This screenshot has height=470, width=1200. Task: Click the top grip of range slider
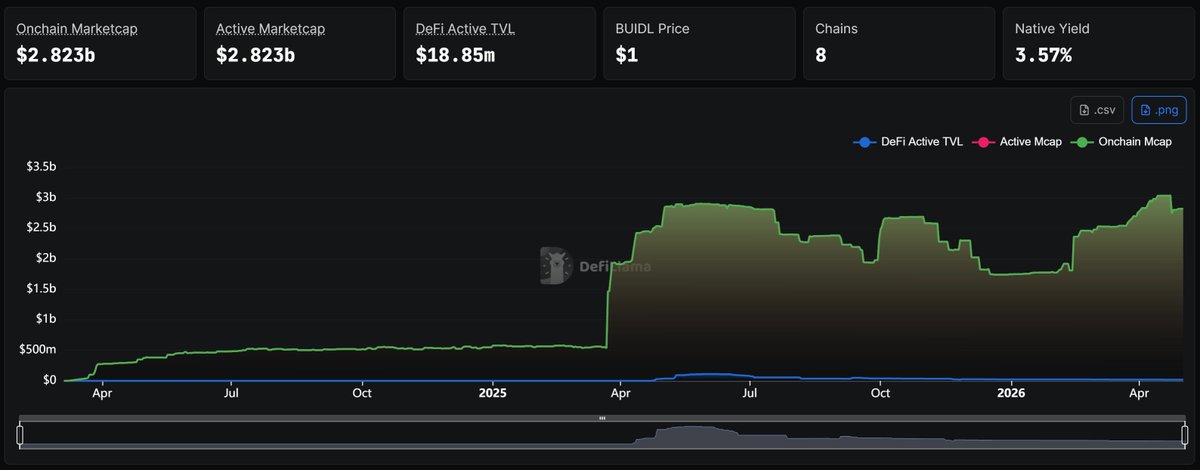click(602, 418)
